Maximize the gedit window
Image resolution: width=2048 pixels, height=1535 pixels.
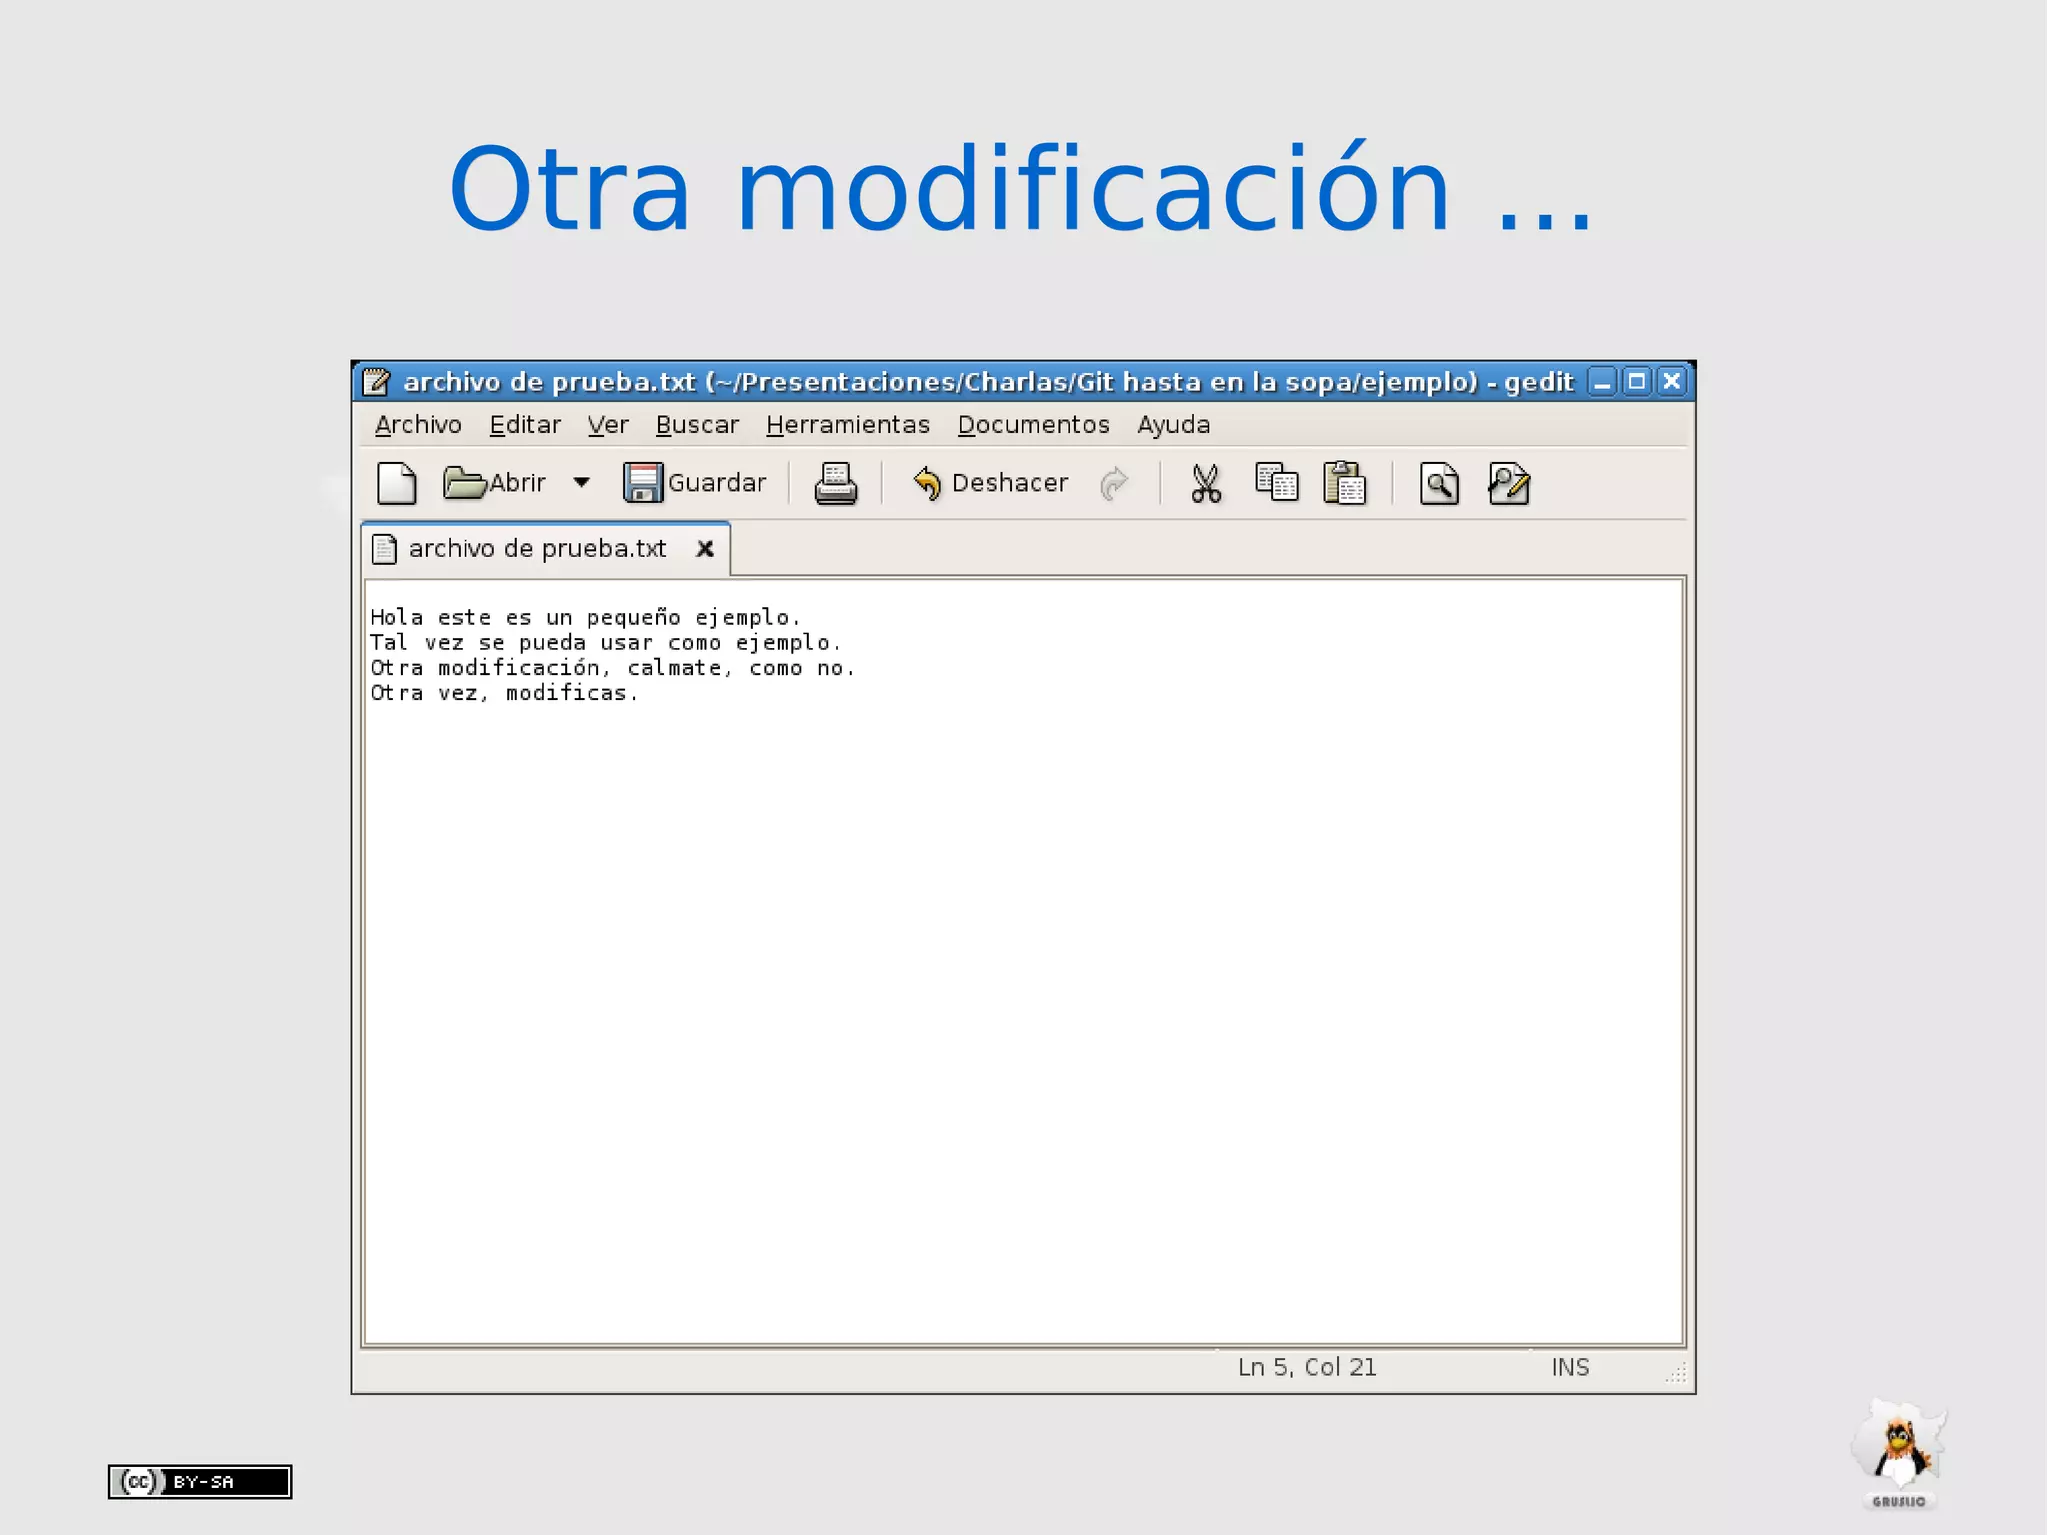click(1637, 381)
